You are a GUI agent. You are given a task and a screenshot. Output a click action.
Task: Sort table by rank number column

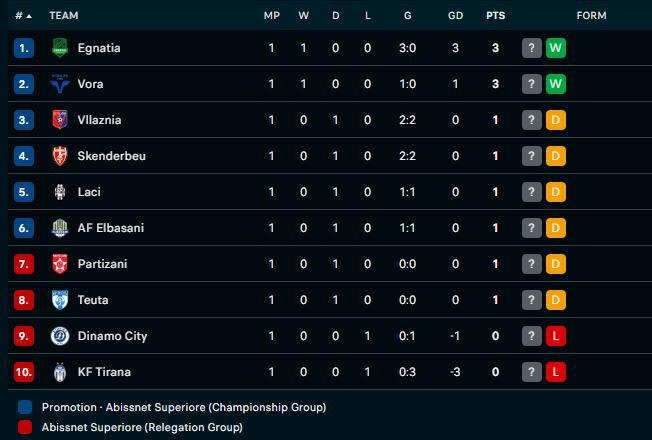[x=23, y=16]
